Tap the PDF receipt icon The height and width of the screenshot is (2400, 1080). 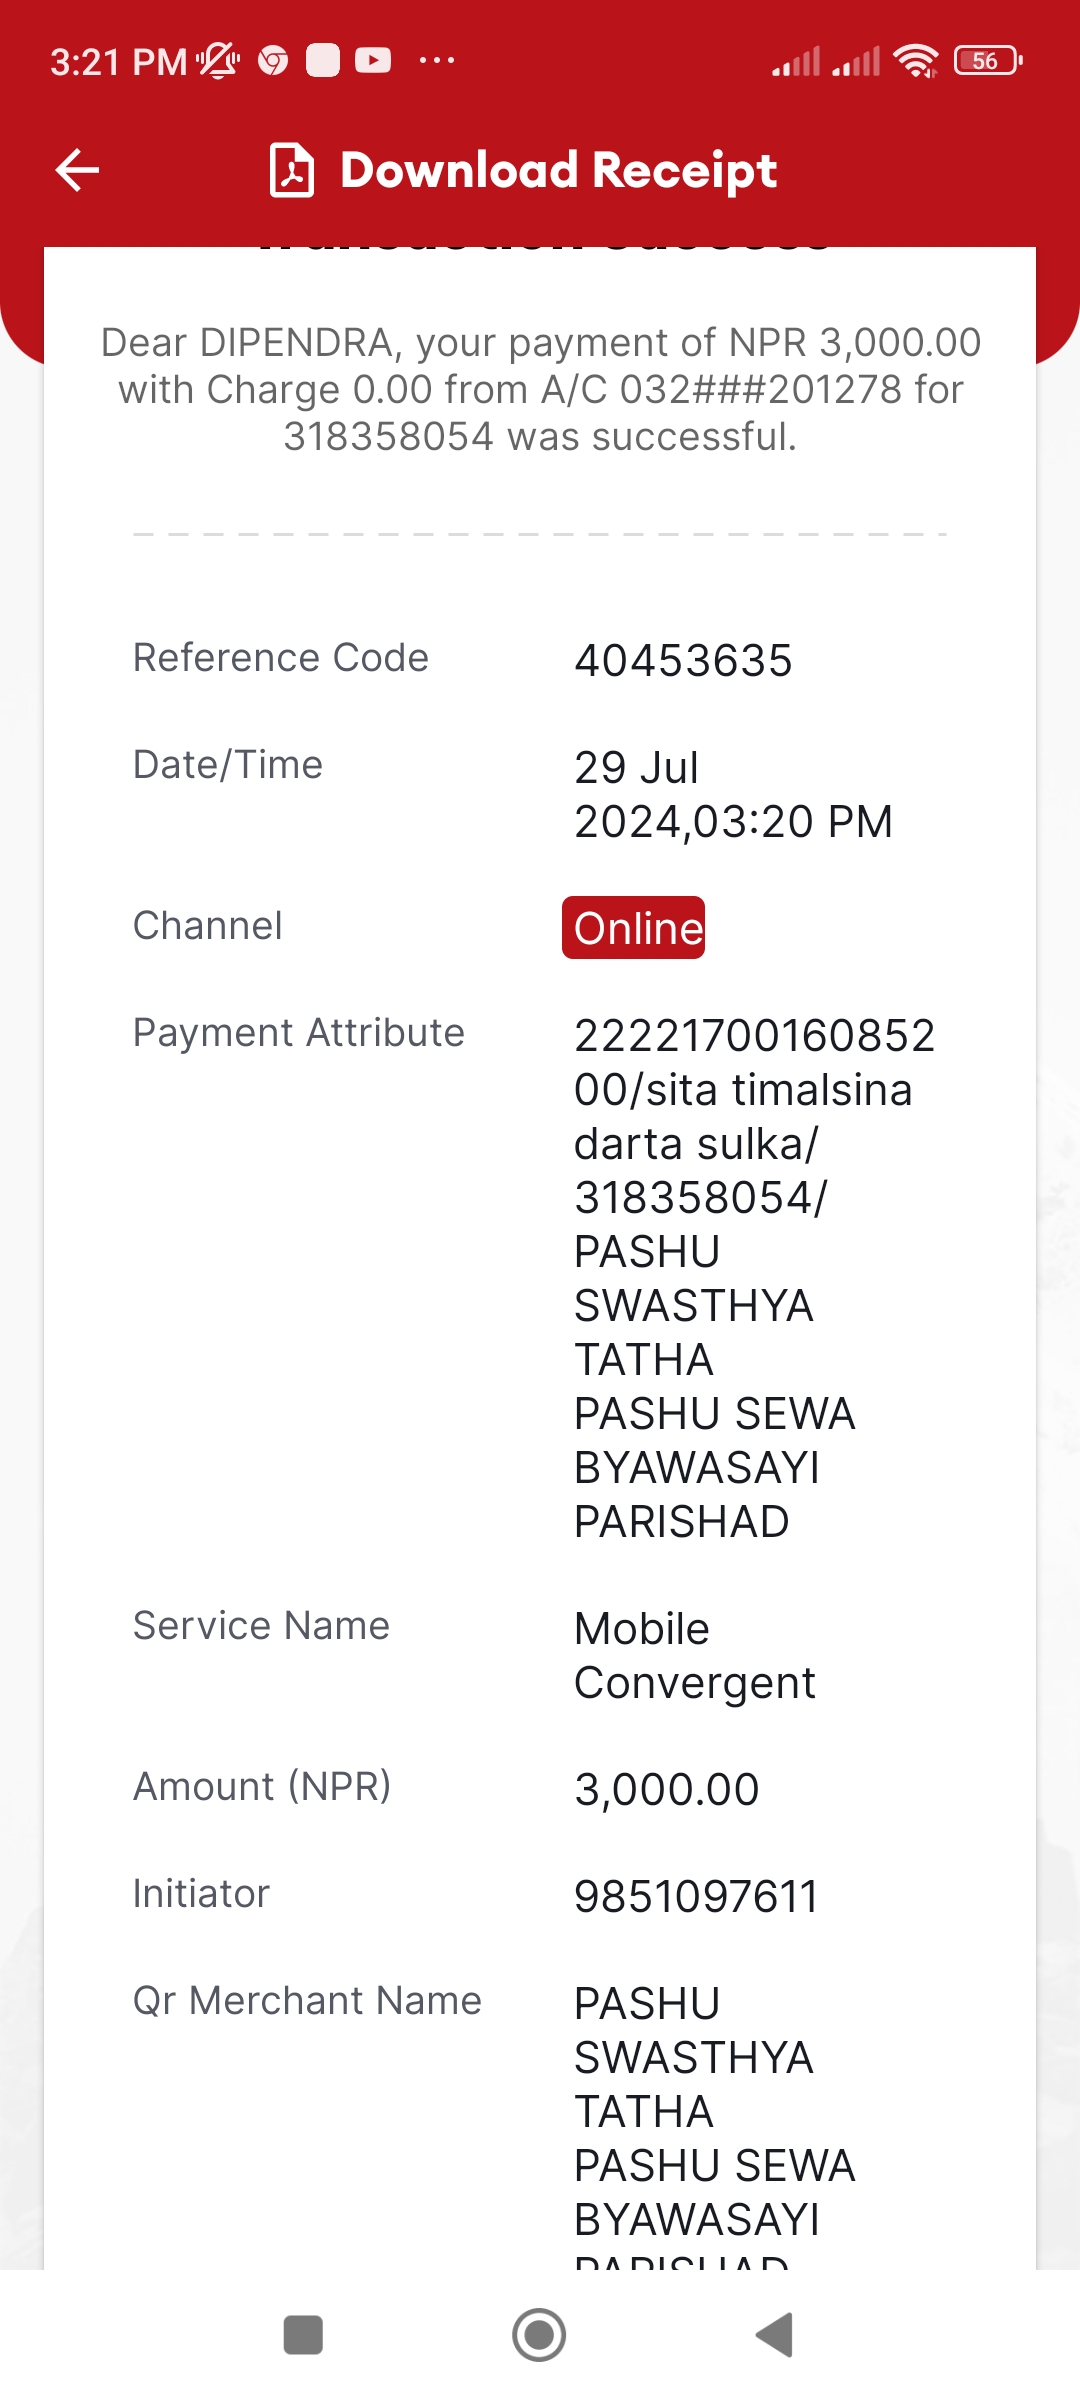[292, 170]
